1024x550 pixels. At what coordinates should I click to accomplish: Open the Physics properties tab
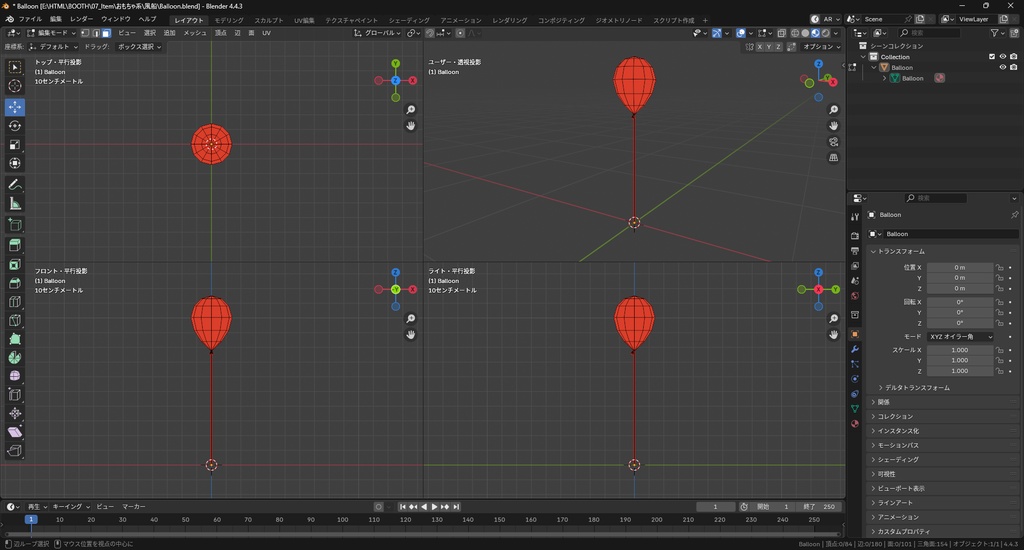pos(855,379)
